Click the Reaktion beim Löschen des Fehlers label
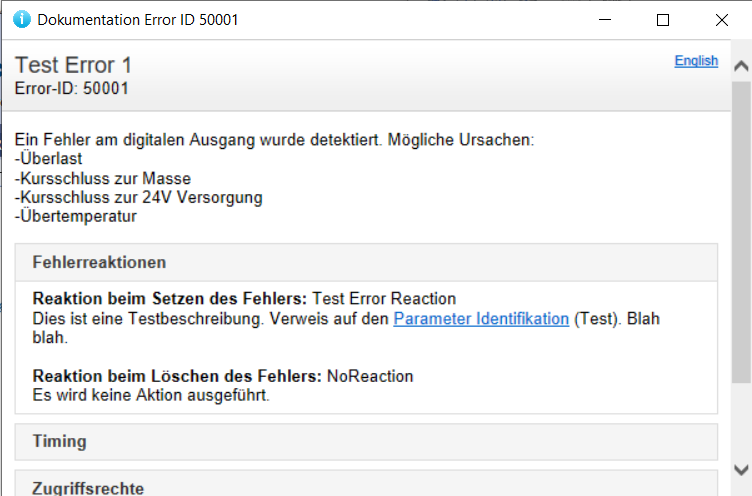The image size is (752, 496). pyautogui.click(x=178, y=376)
